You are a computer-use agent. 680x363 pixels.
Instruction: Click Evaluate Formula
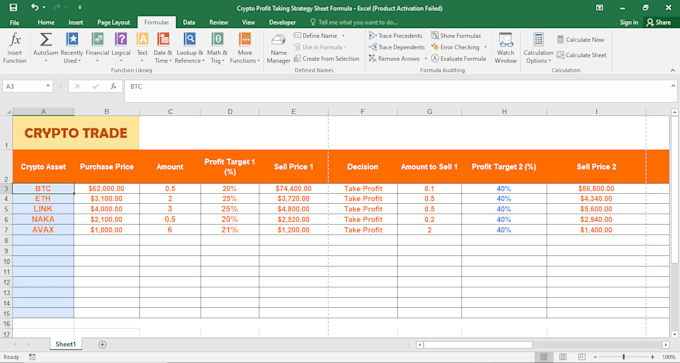click(458, 58)
